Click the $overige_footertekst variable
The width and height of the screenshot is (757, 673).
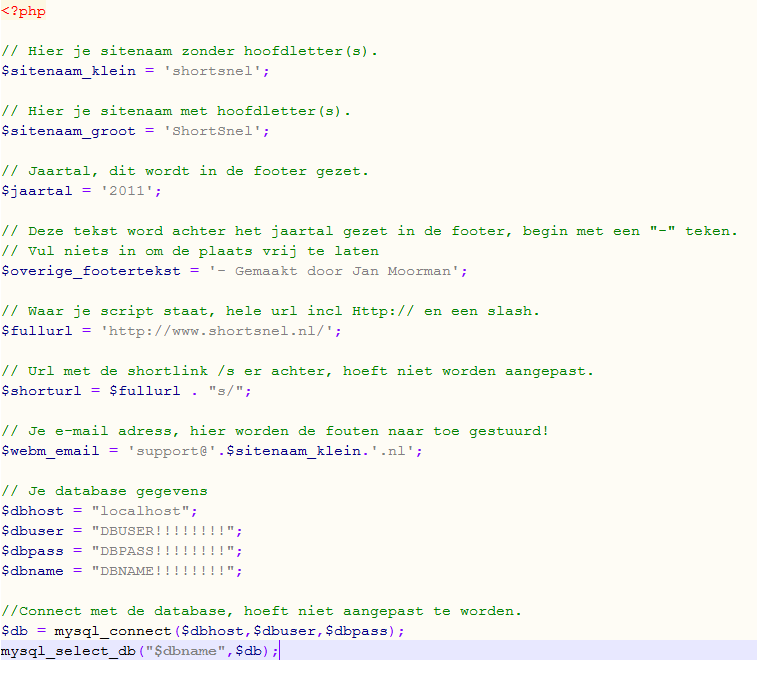tap(91, 271)
